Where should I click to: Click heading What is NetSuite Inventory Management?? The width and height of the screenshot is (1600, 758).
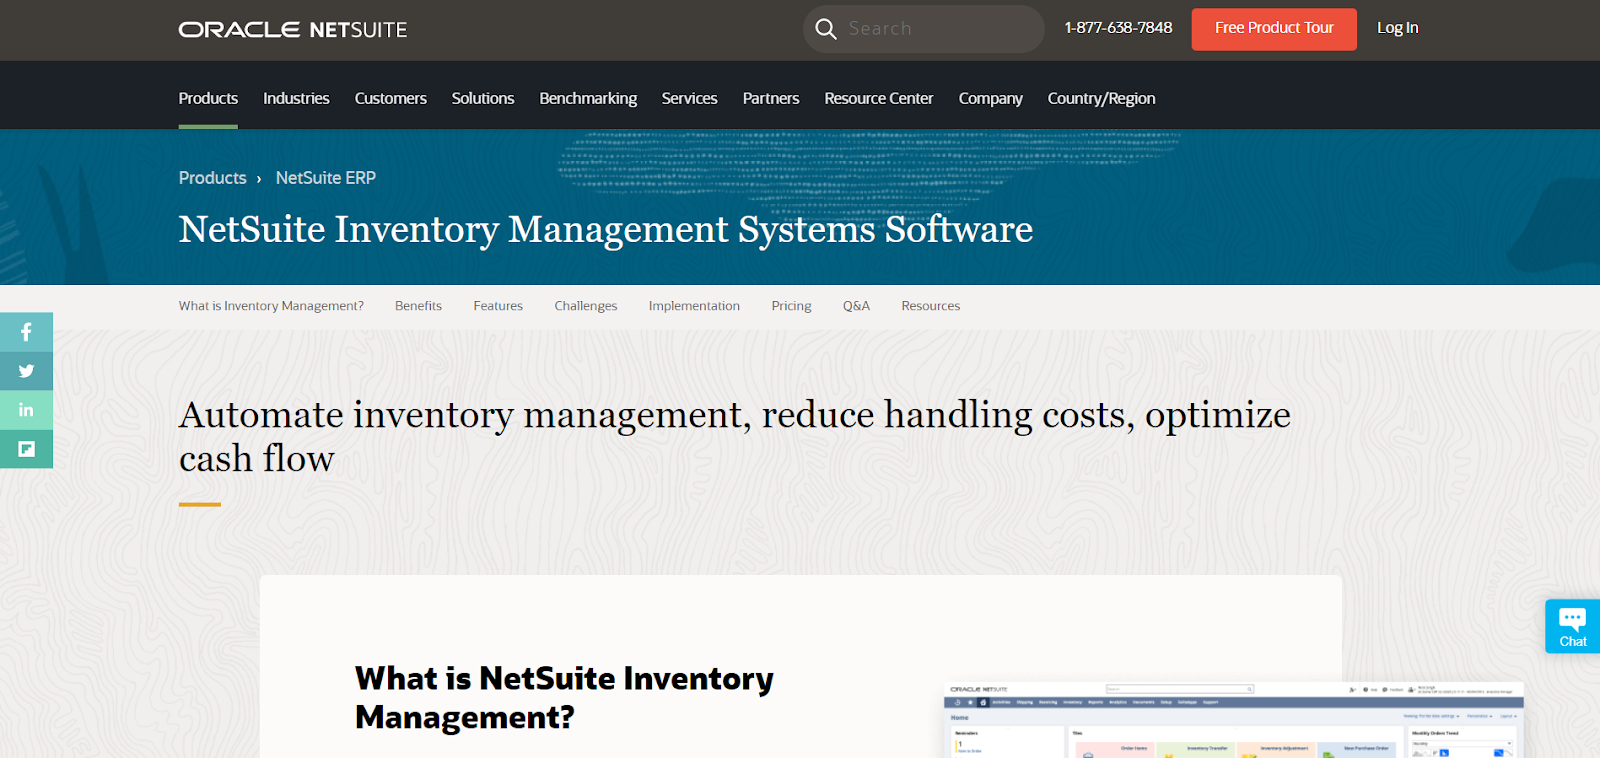tap(564, 697)
